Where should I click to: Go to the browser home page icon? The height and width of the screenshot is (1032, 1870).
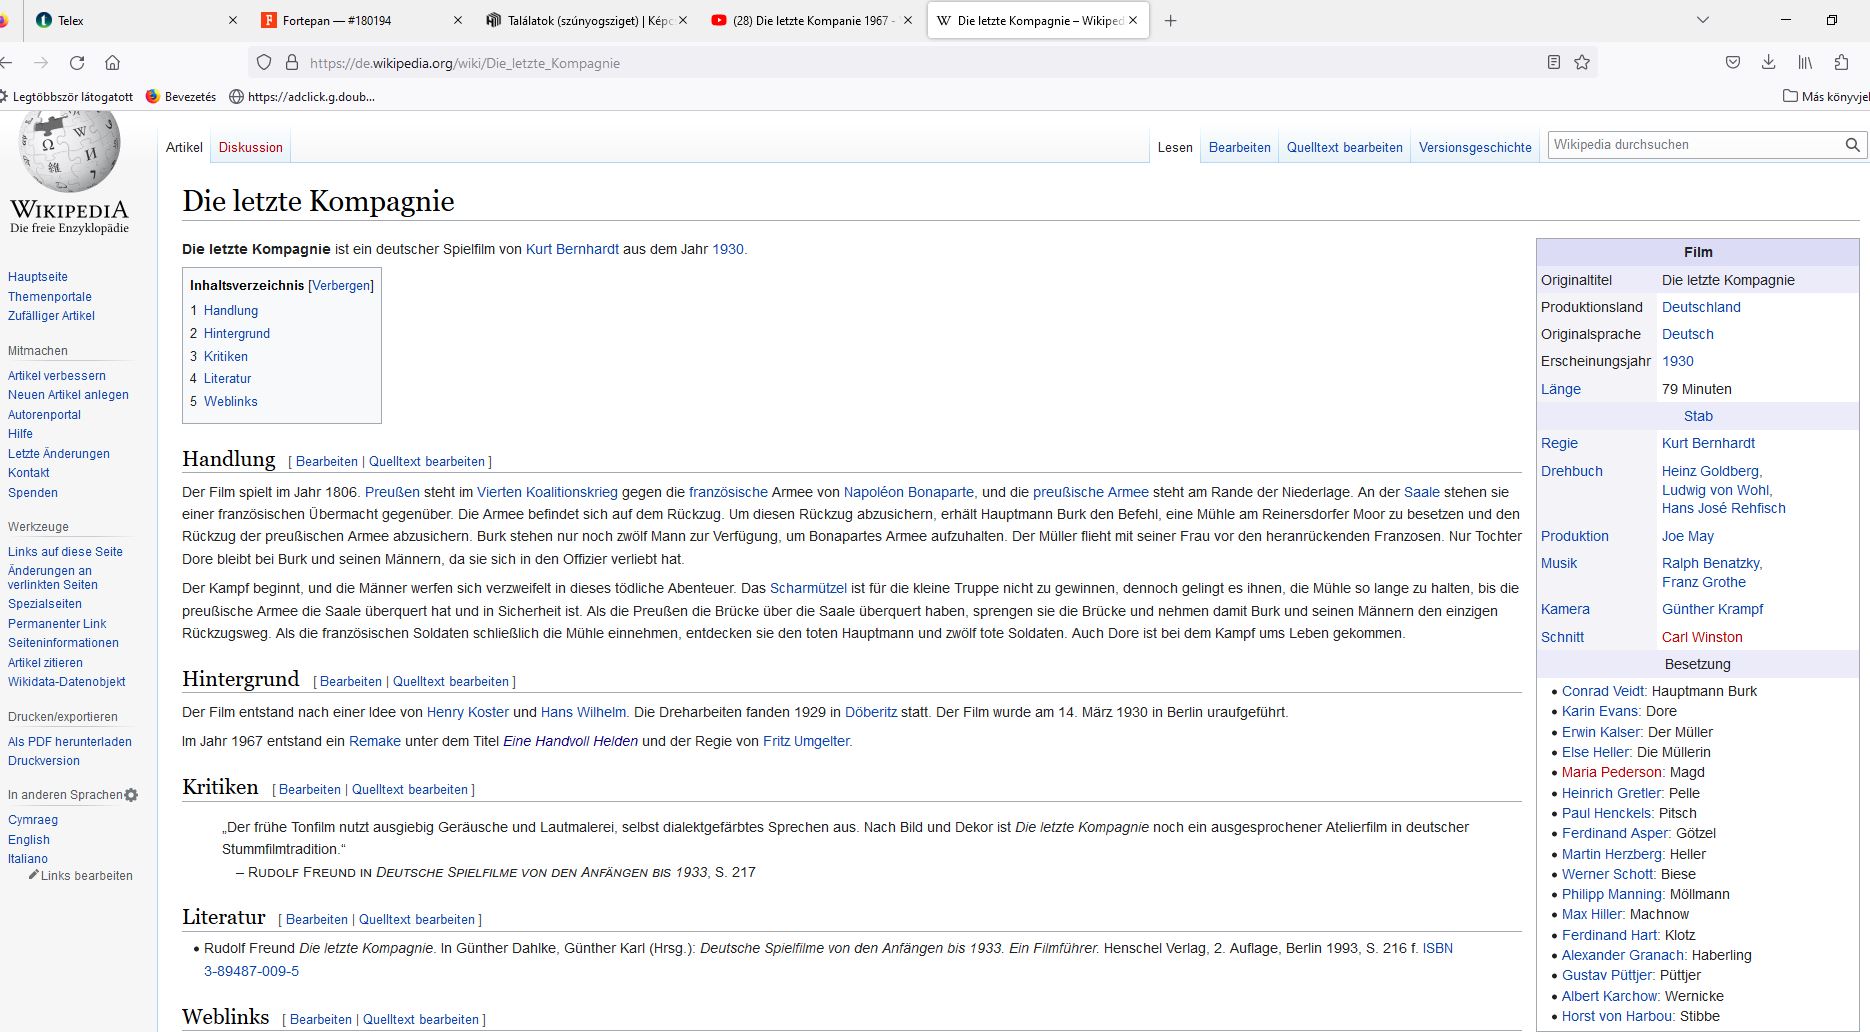tap(113, 63)
